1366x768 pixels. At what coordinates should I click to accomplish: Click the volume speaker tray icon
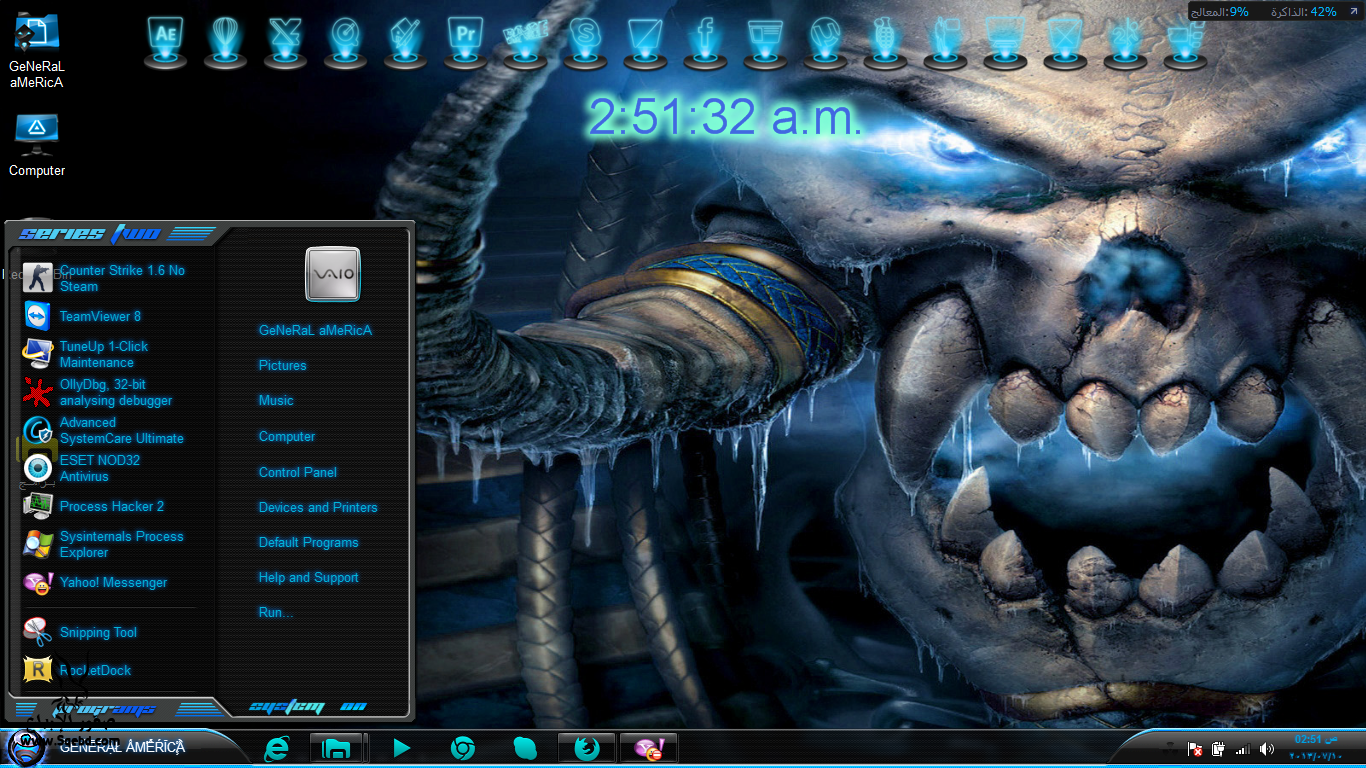[1267, 749]
